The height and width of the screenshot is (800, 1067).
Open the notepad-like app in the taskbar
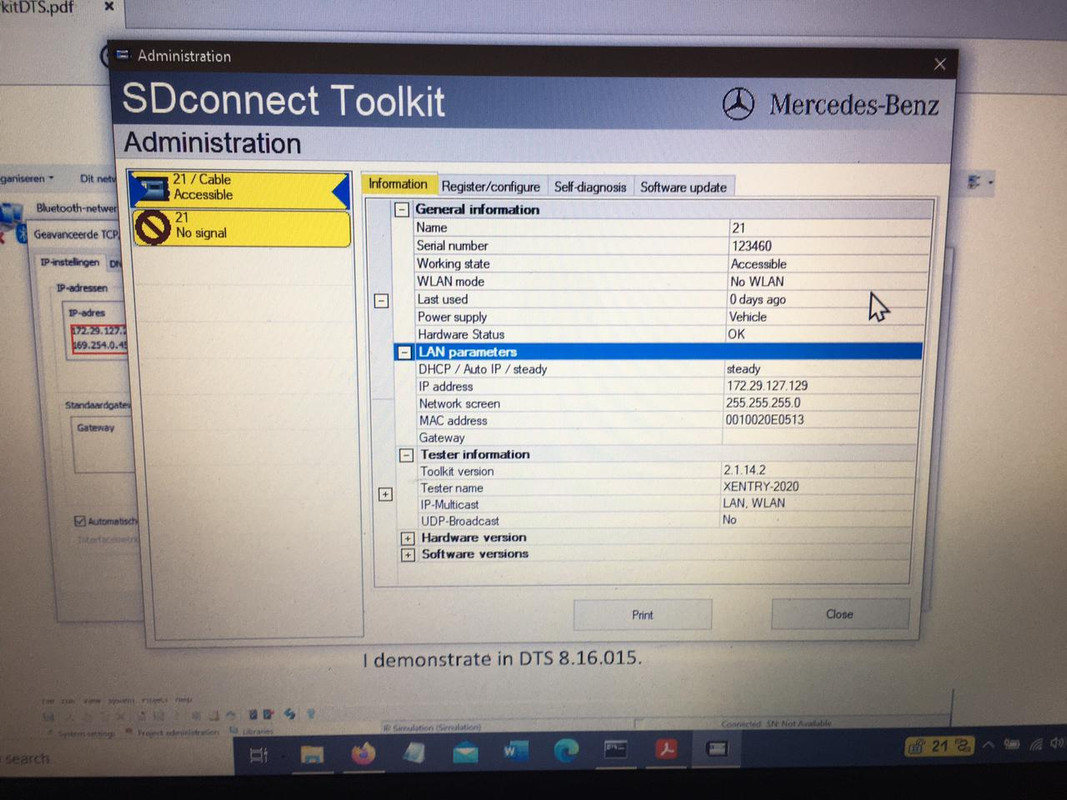click(x=414, y=753)
